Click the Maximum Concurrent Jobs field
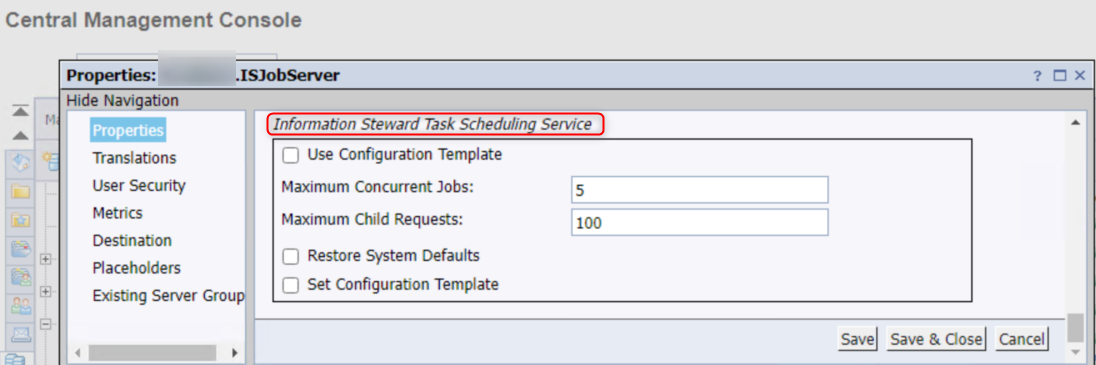Viewport: 1096px width, 365px height. (700, 189)
